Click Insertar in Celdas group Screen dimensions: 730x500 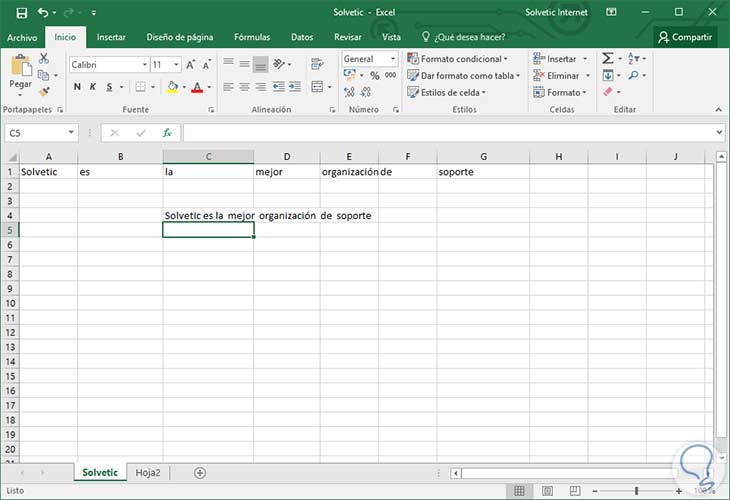(x=561, y=59)
